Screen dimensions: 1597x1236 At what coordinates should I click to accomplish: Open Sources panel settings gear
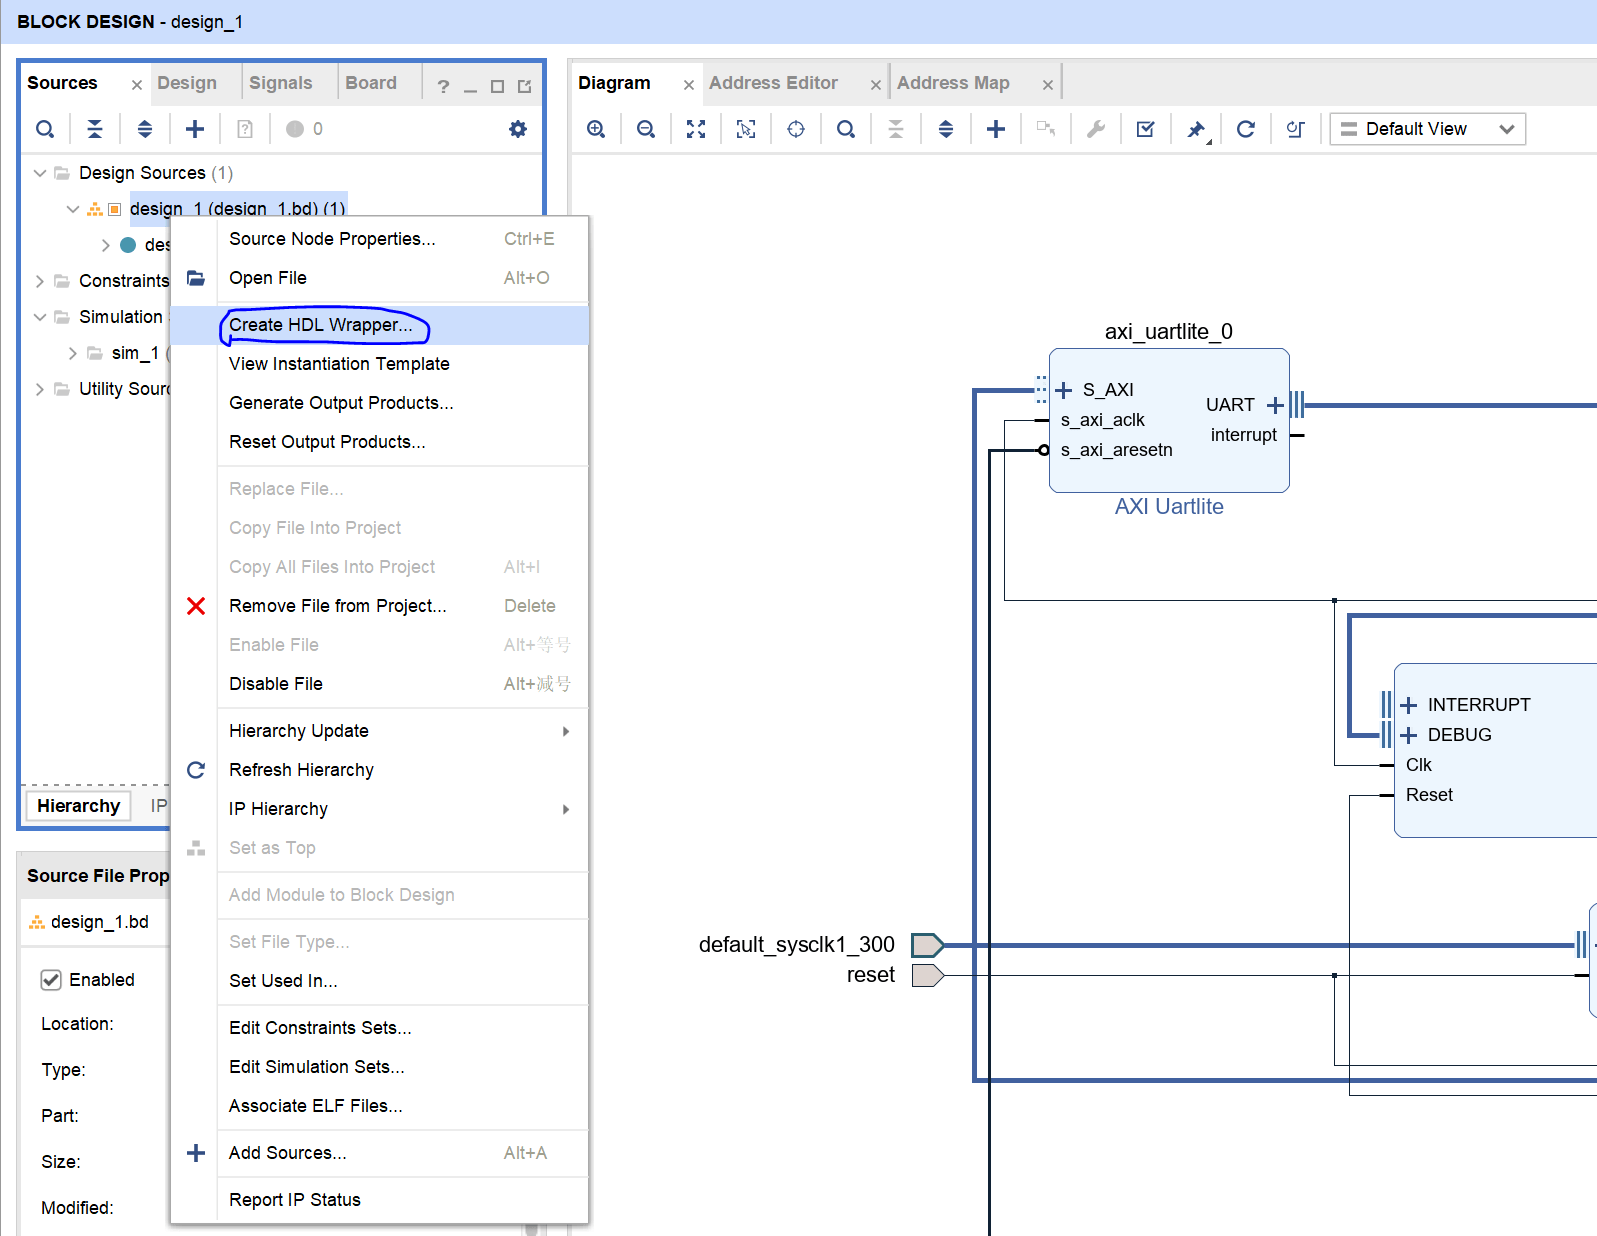click(518, 129)
